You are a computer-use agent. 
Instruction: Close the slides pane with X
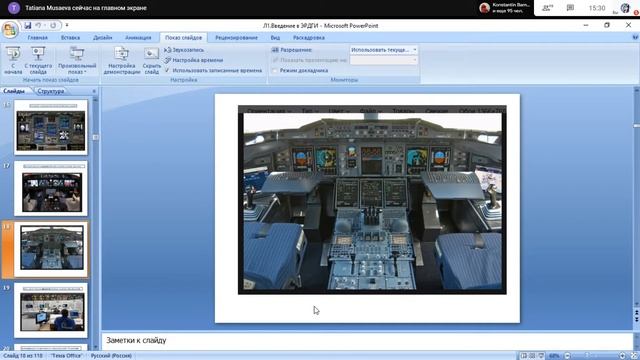[x=94, y=91]
